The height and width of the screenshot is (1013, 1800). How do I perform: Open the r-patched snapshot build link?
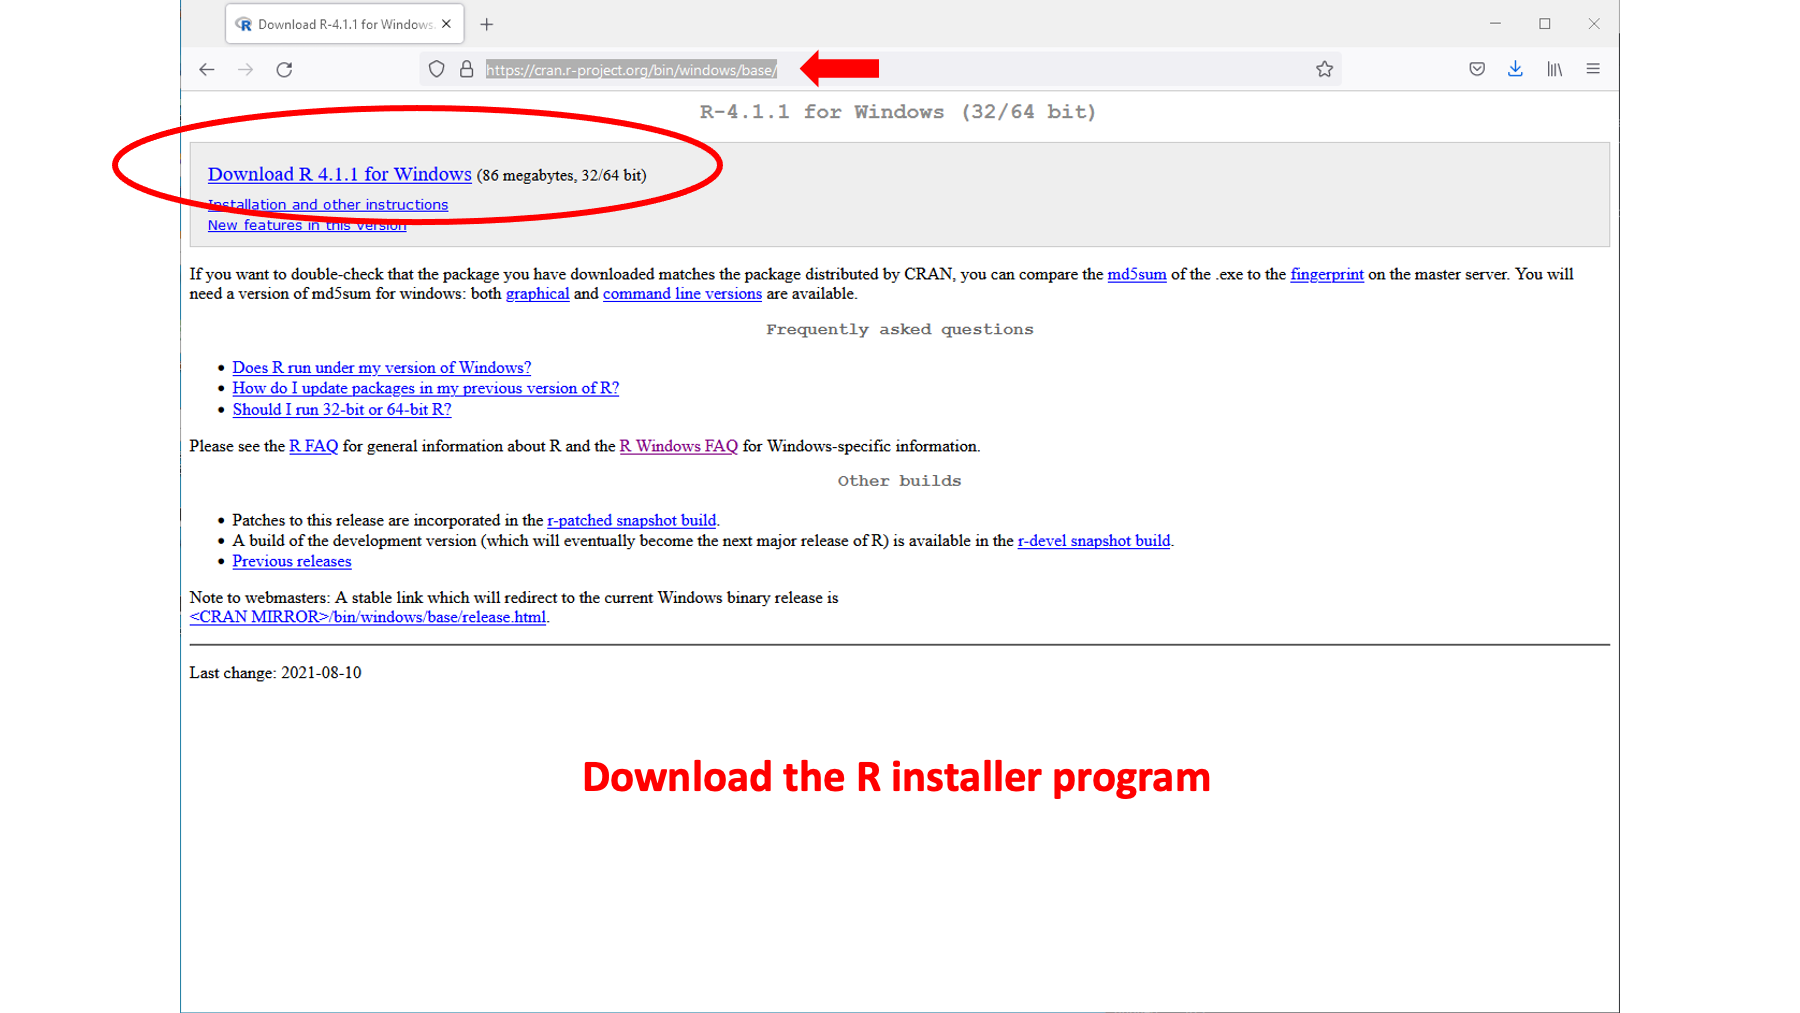coord(631,520)
